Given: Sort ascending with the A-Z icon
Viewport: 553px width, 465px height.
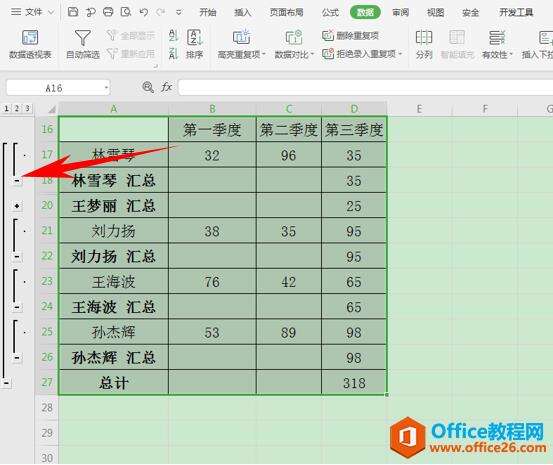Looking at the screenshot, I should pyautogui.click(x=173, y=35).
